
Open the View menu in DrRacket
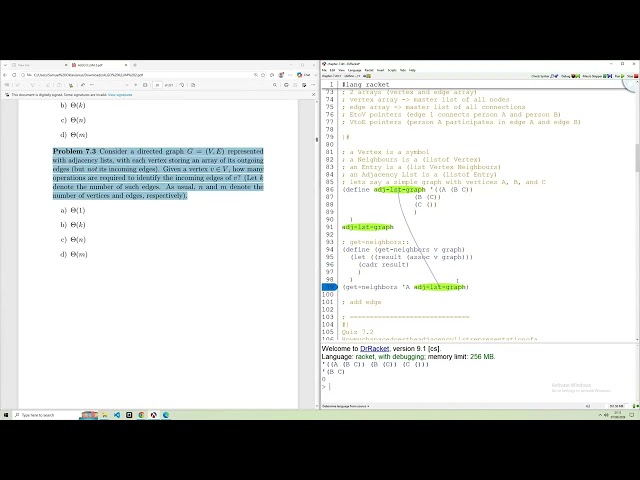coord(341,70)
